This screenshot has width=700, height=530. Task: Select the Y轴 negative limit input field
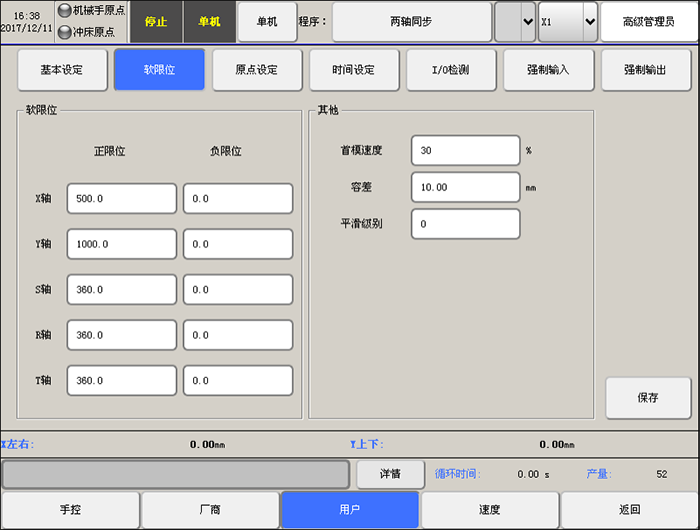(x=237, y=244)
